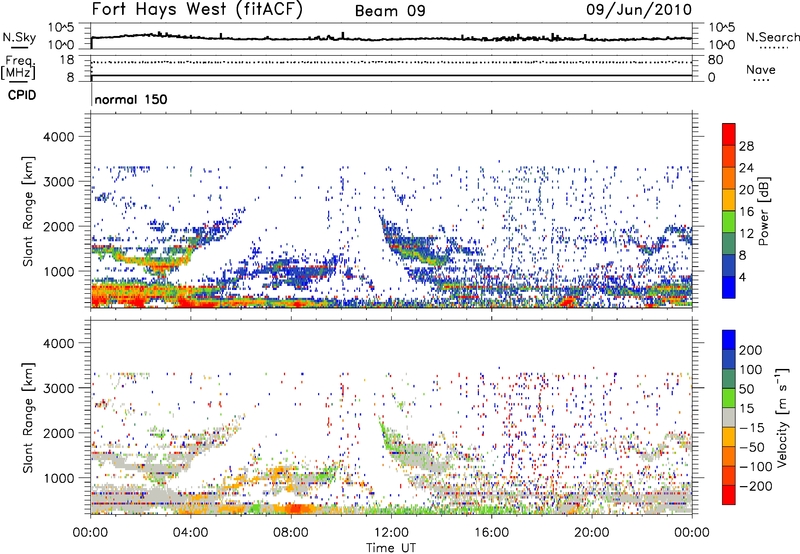This screenshot has width=800, height=554.
Task: Select the "200" value on the Velocity colorbar
Action: [751, 350]
